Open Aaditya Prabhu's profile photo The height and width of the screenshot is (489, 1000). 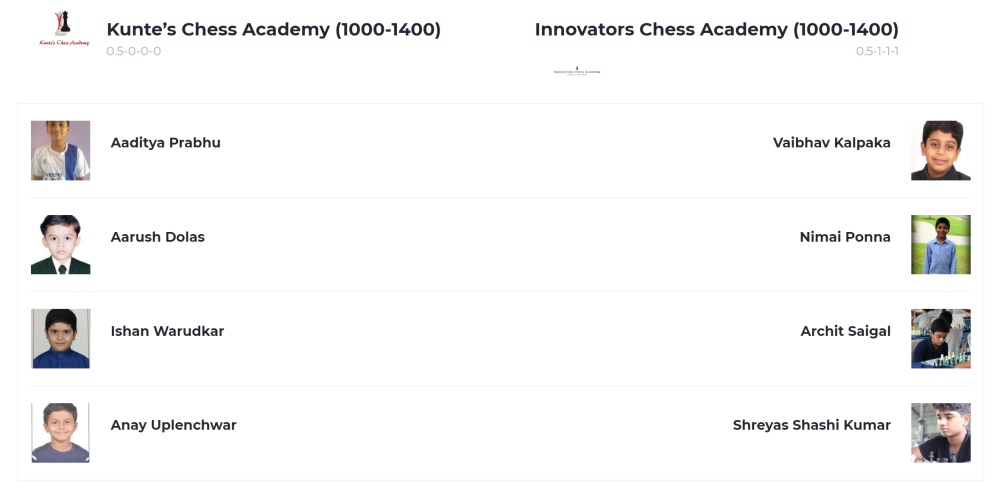60,150
